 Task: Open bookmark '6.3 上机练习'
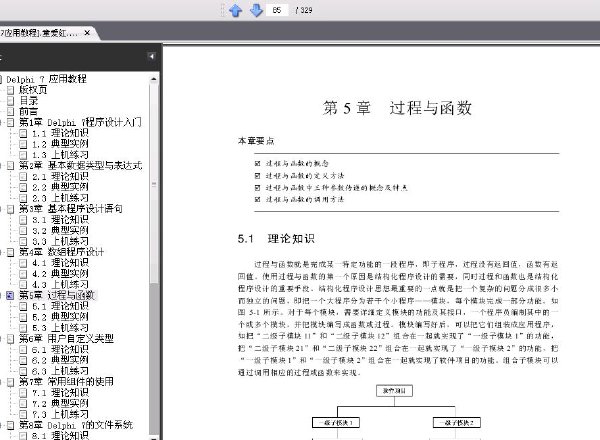pyautogui.click(x=60, y=371)
